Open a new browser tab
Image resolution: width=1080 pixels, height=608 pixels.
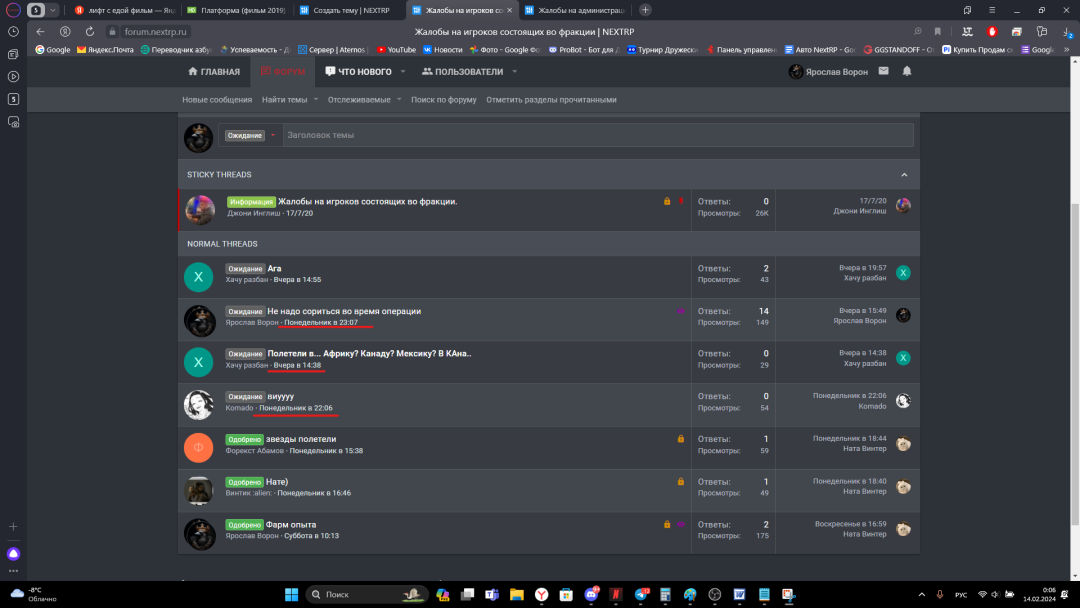tap(645, 10)
